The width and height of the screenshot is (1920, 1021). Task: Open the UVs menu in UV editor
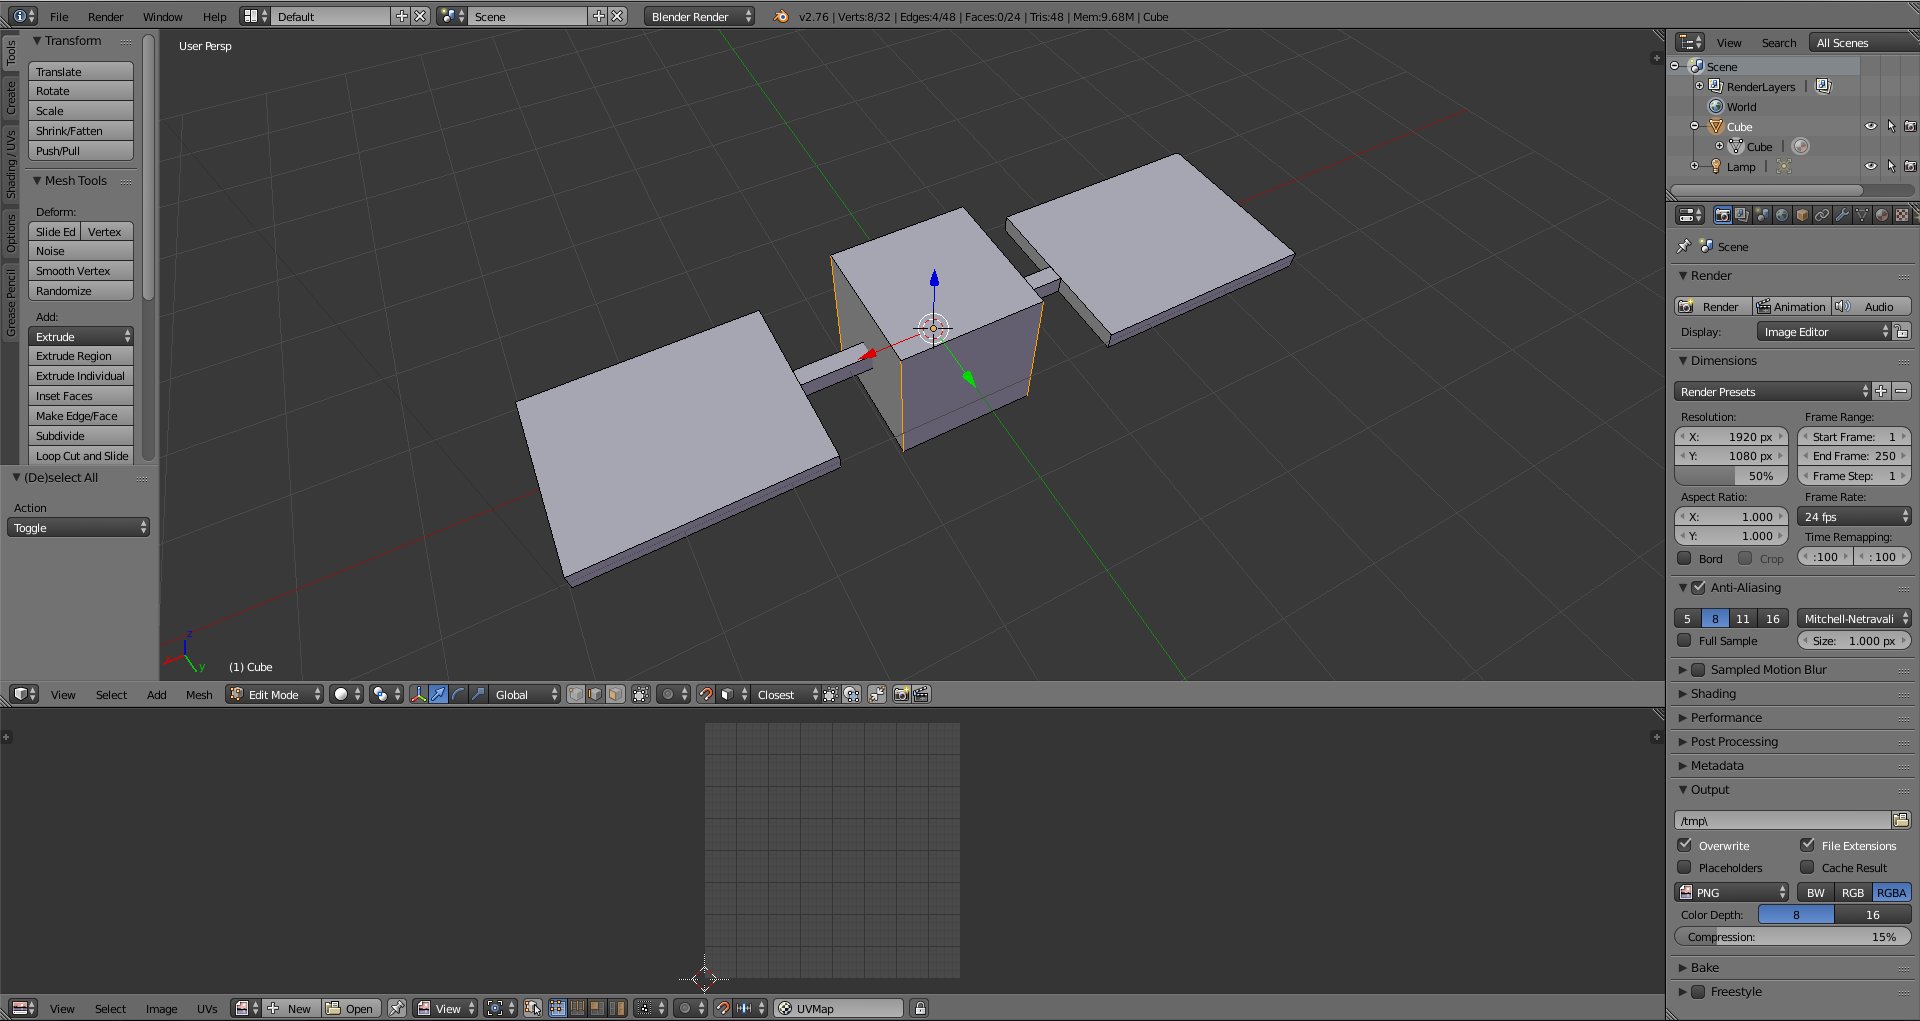[x=207, y=1008]
